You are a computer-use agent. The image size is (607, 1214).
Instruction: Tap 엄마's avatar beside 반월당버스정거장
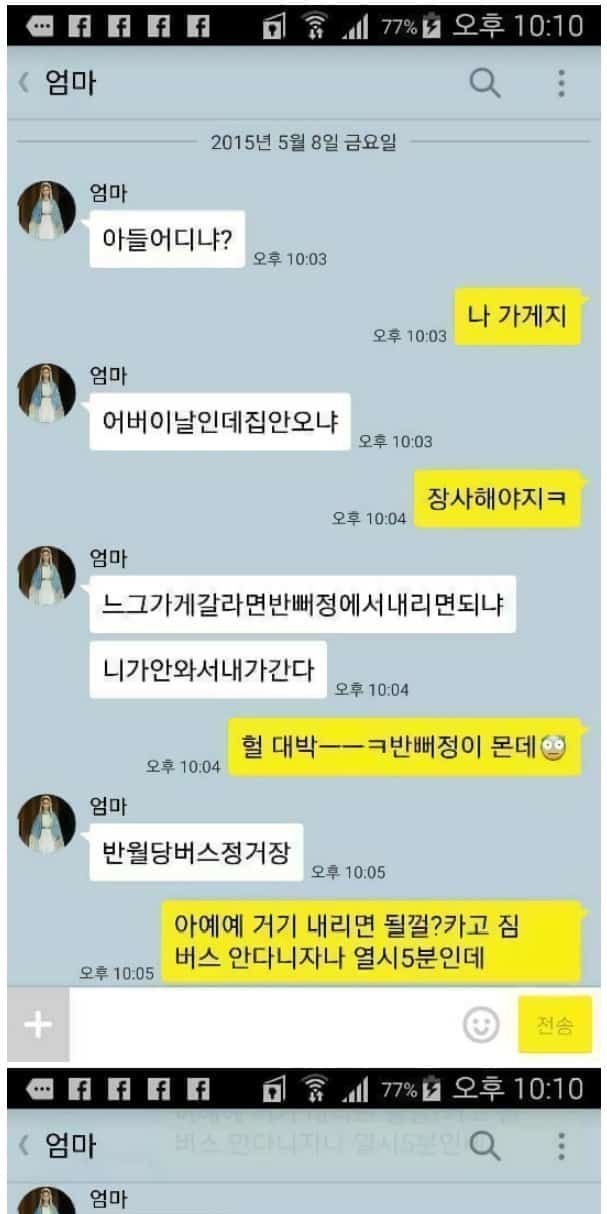[x=47, y=824]
